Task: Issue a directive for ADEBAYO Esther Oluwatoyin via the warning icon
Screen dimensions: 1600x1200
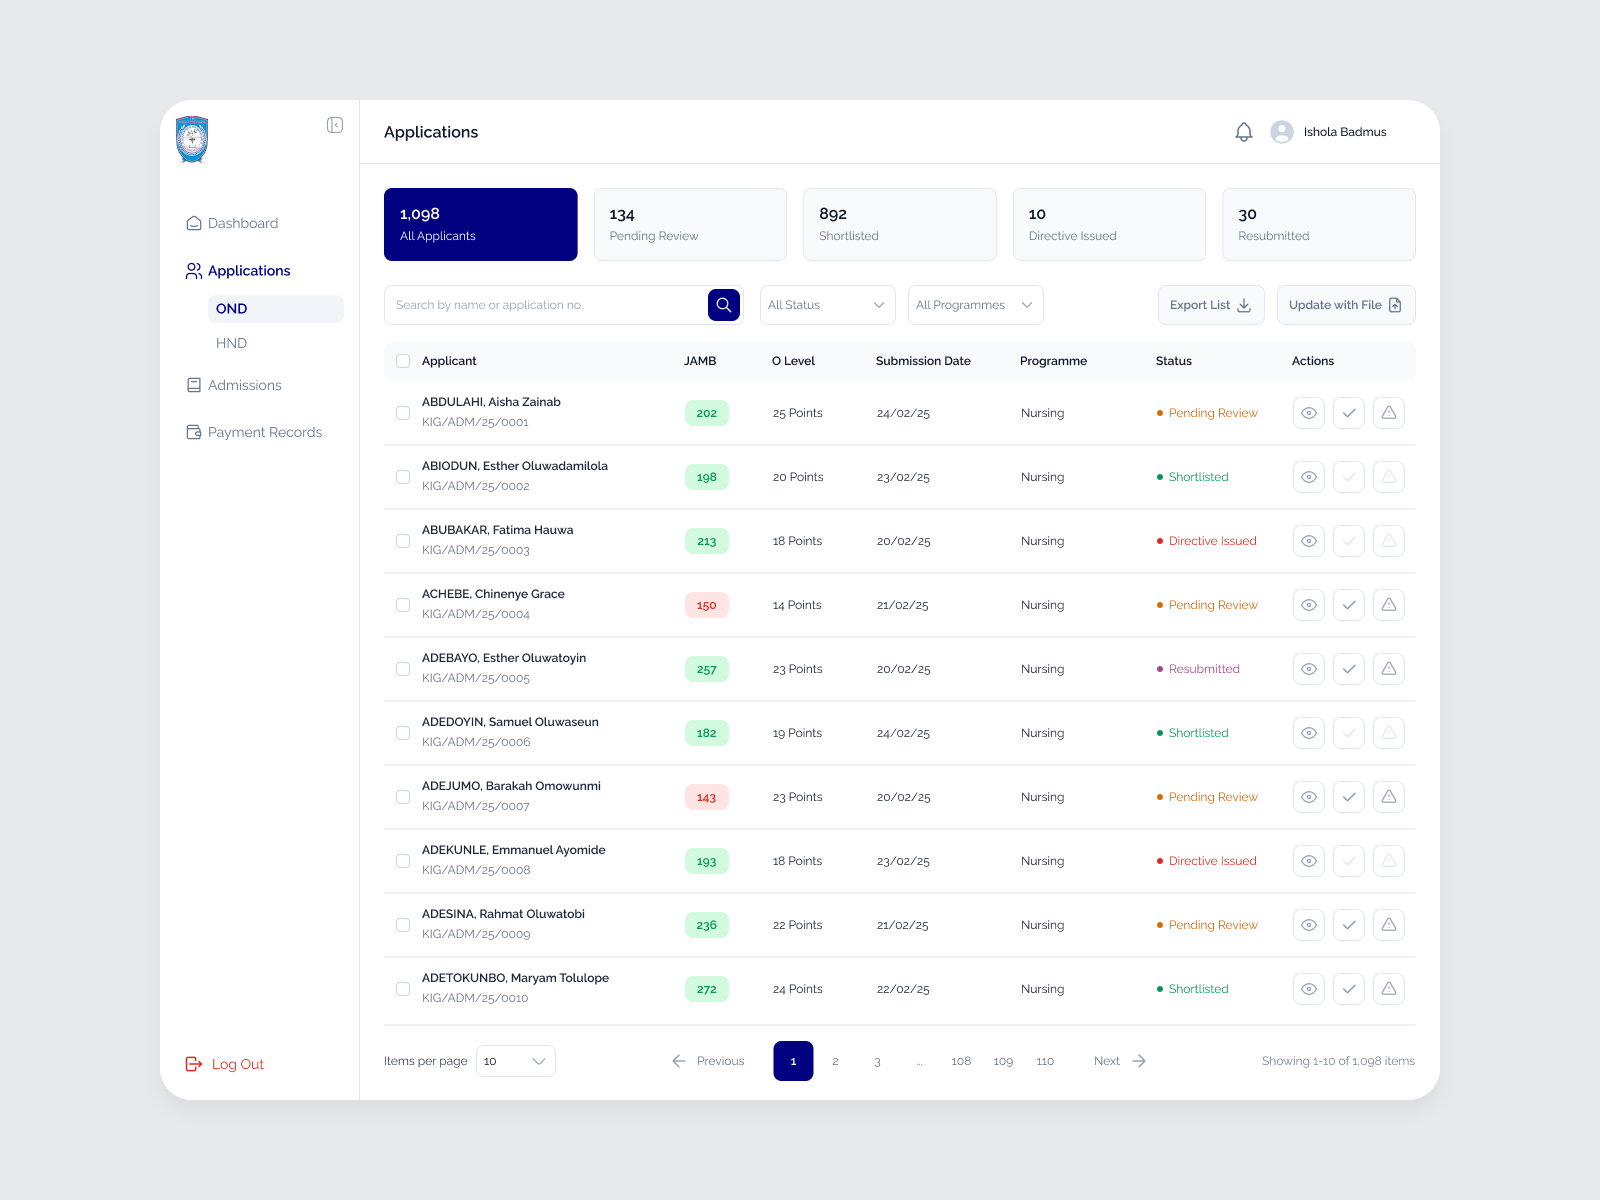Action: click(1388, 669)
